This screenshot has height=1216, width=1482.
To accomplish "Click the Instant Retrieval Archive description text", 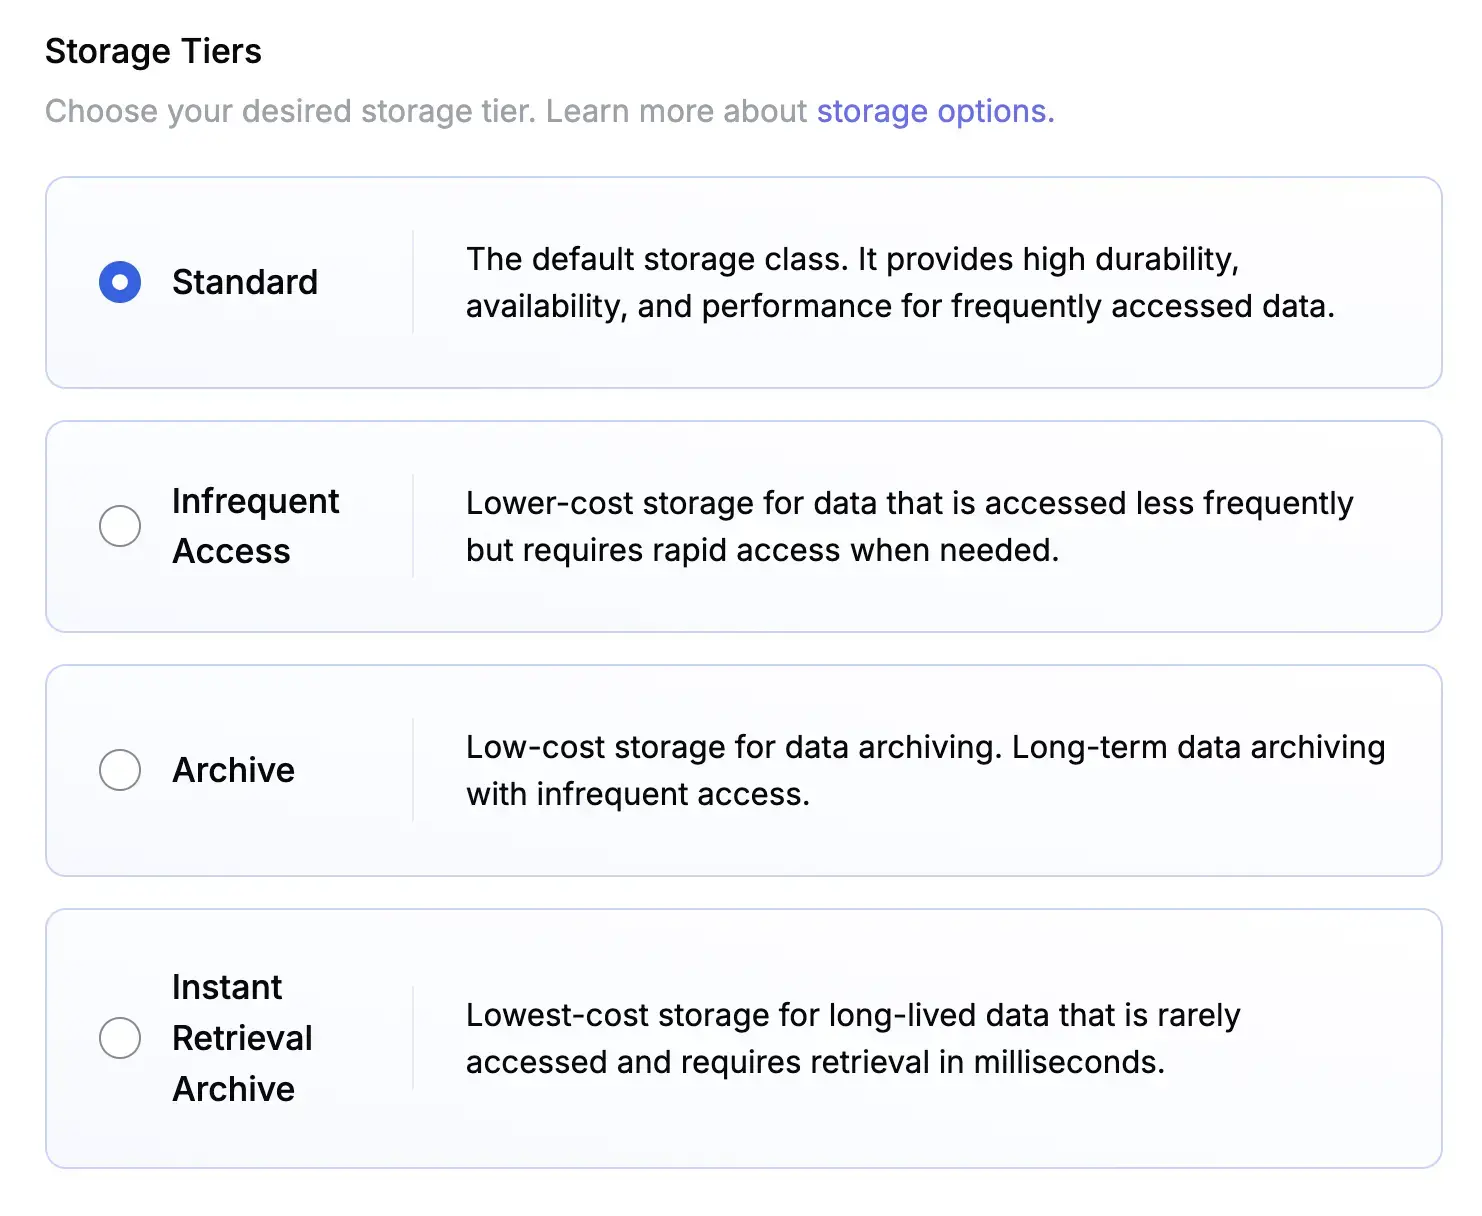I will tap(851, 1038).
